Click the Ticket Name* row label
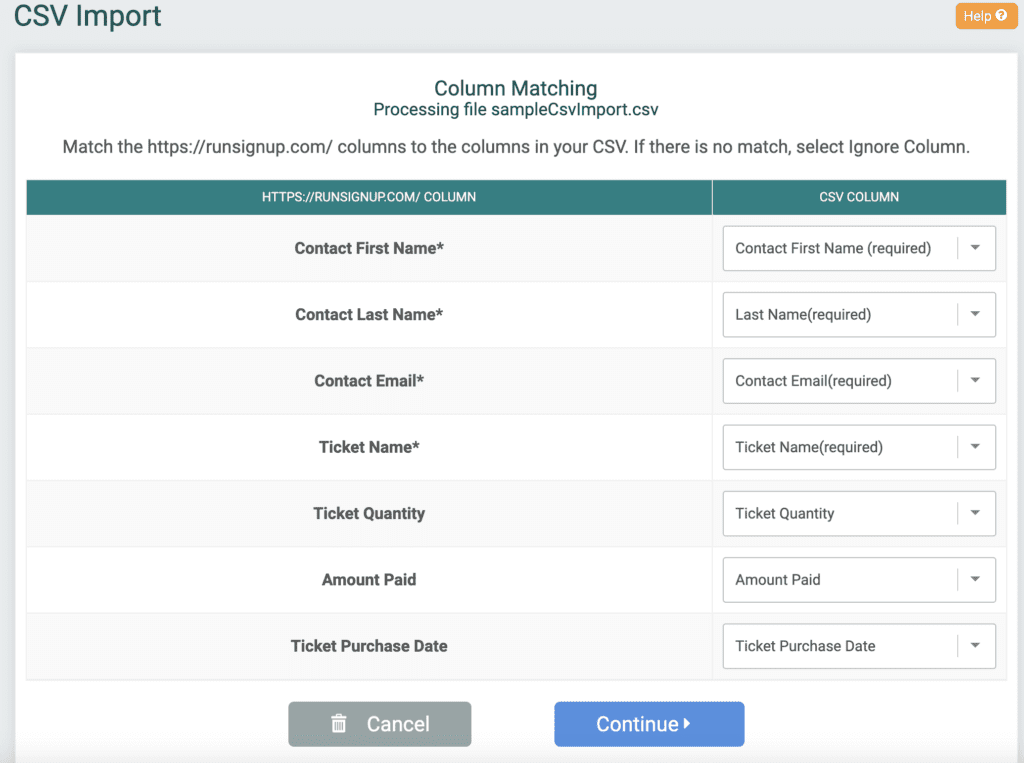The height and width of the screenshot is (763, 1024). tap(369, 447)
